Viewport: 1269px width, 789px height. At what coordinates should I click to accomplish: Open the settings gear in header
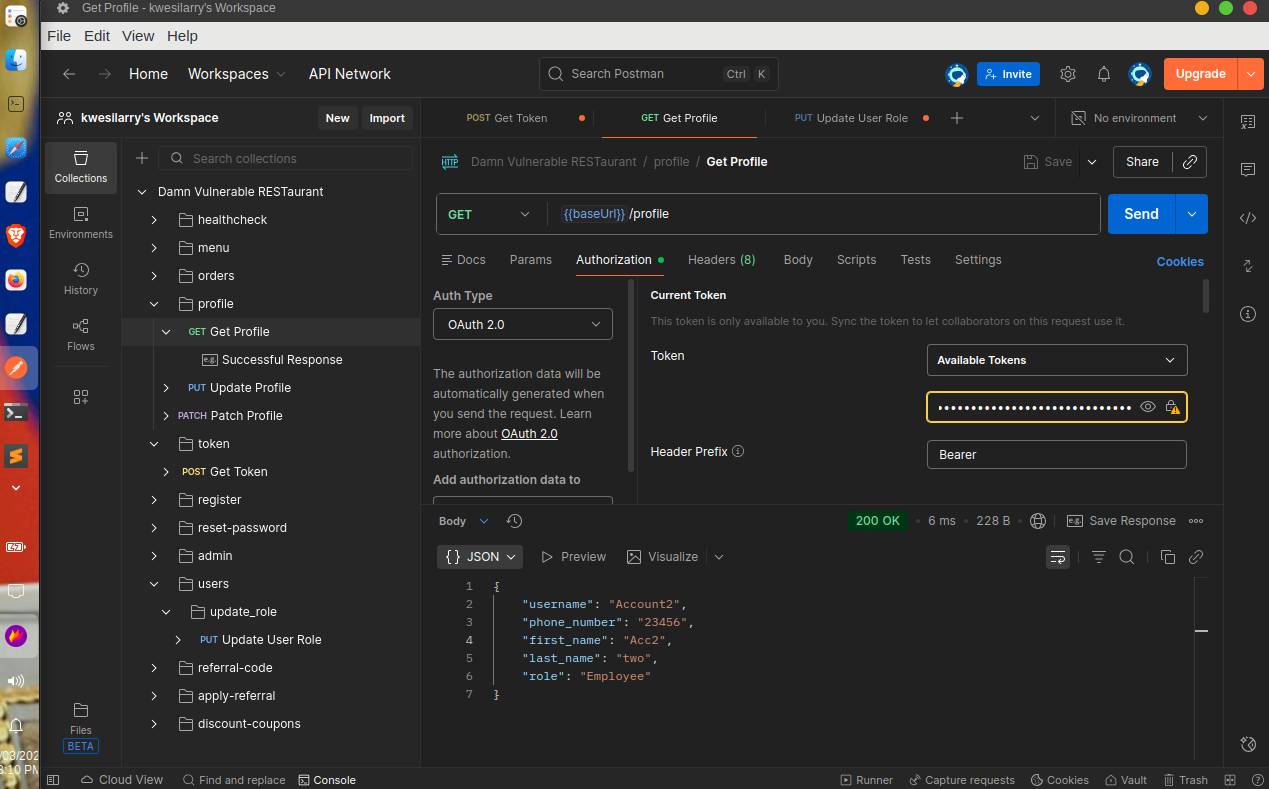(1068, 74)
